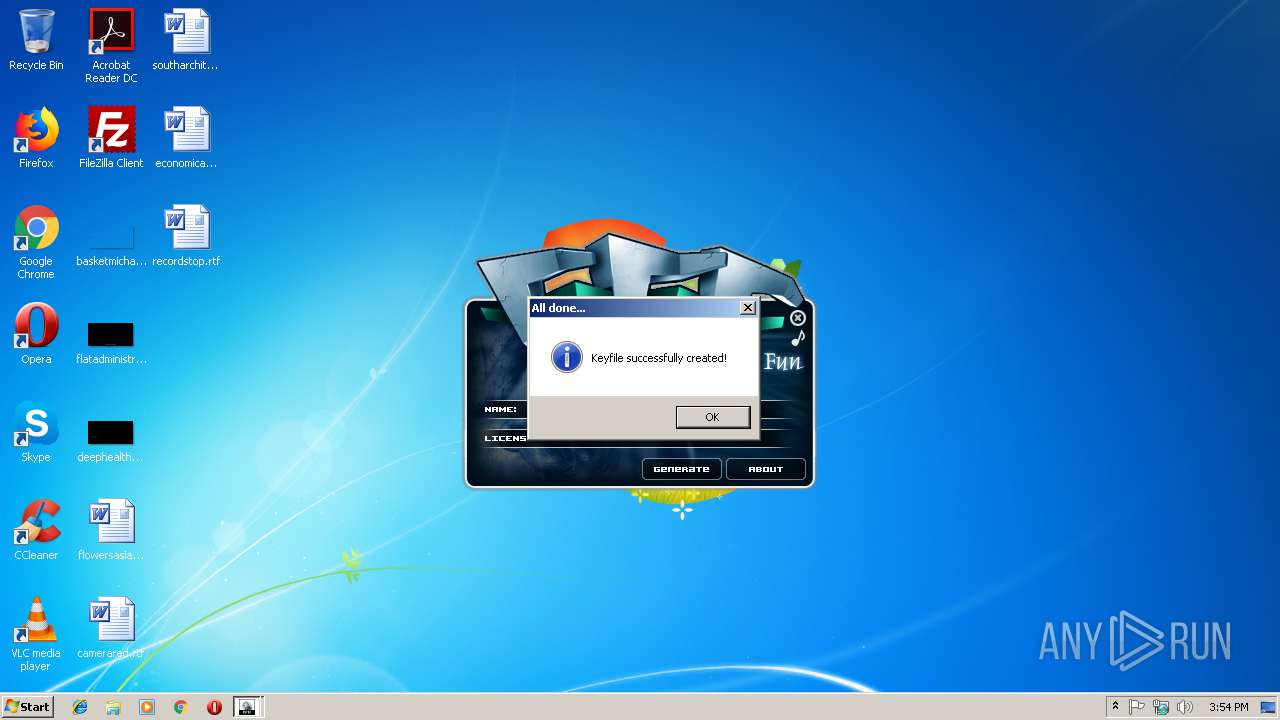This screenshot has width=1280, height=720.
Task: Close the keygen with round X icon
Action: click(x=797, y=318)
